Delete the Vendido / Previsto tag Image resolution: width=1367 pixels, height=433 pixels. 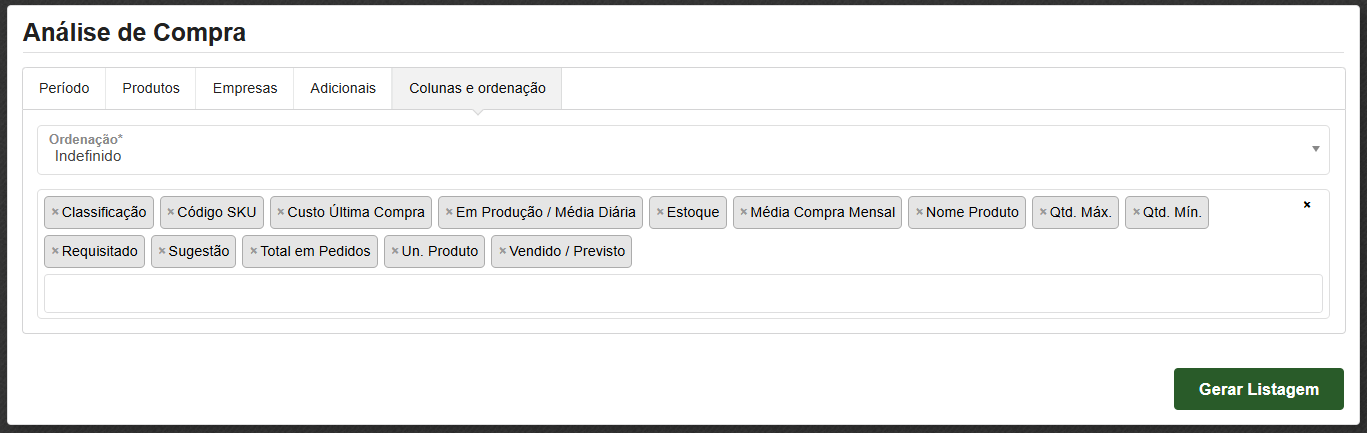(502, 251)
